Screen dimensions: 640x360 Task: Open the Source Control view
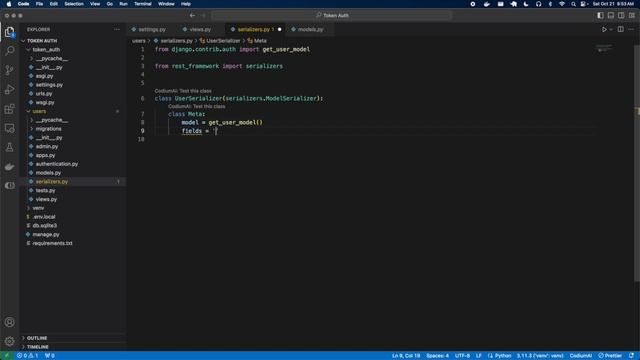(9, 70)
